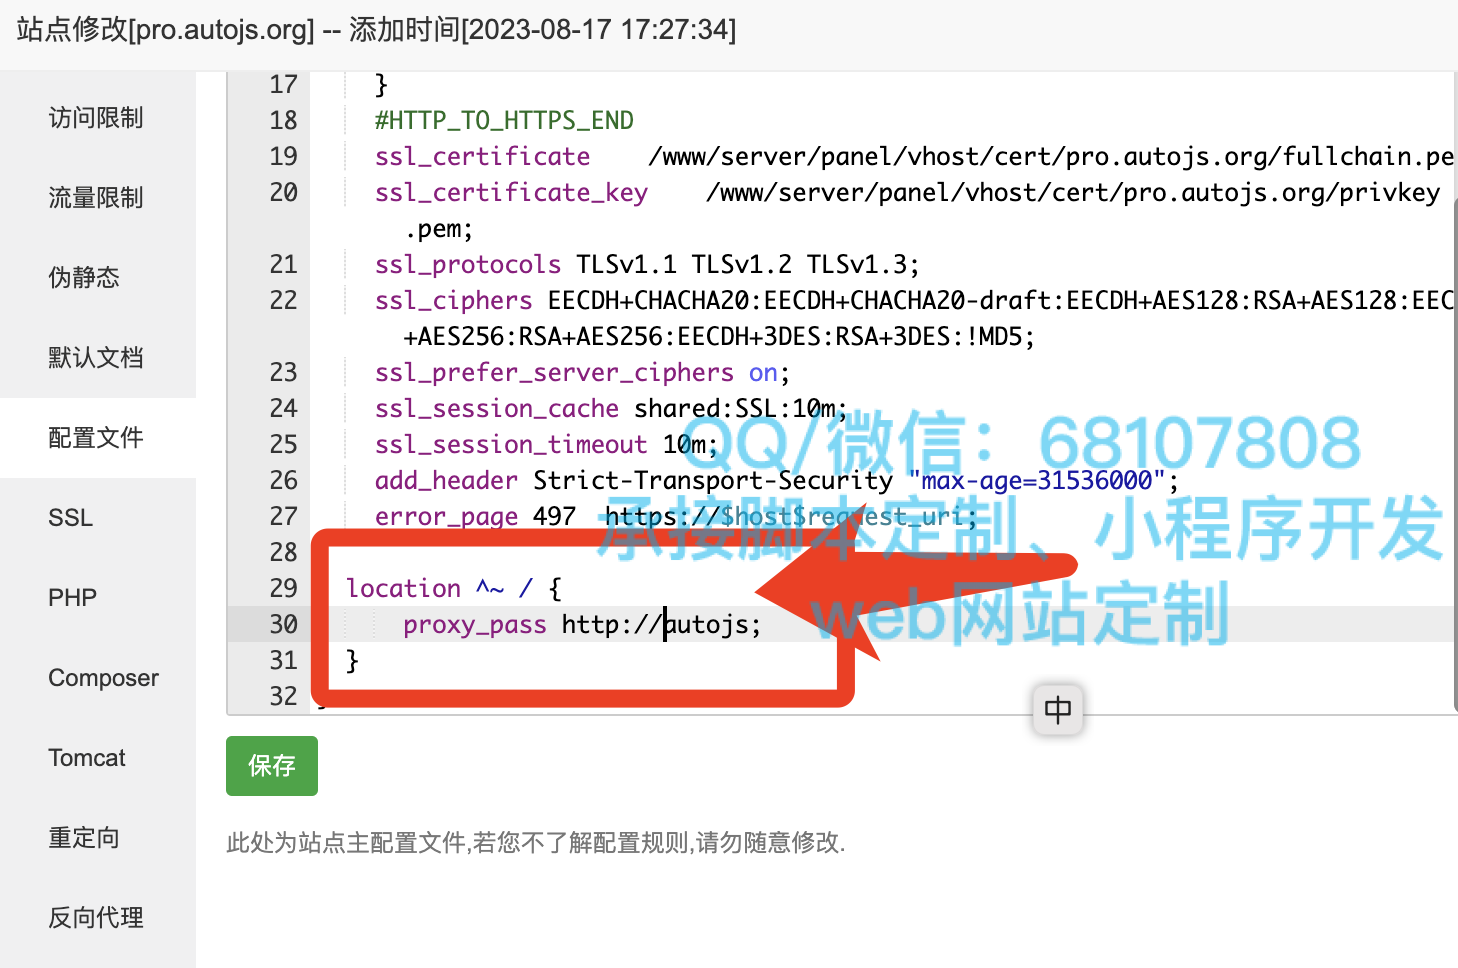Select the currently active 配置文件 tab
Viewport: 1458px width, 968px height.
coord(96,437)
